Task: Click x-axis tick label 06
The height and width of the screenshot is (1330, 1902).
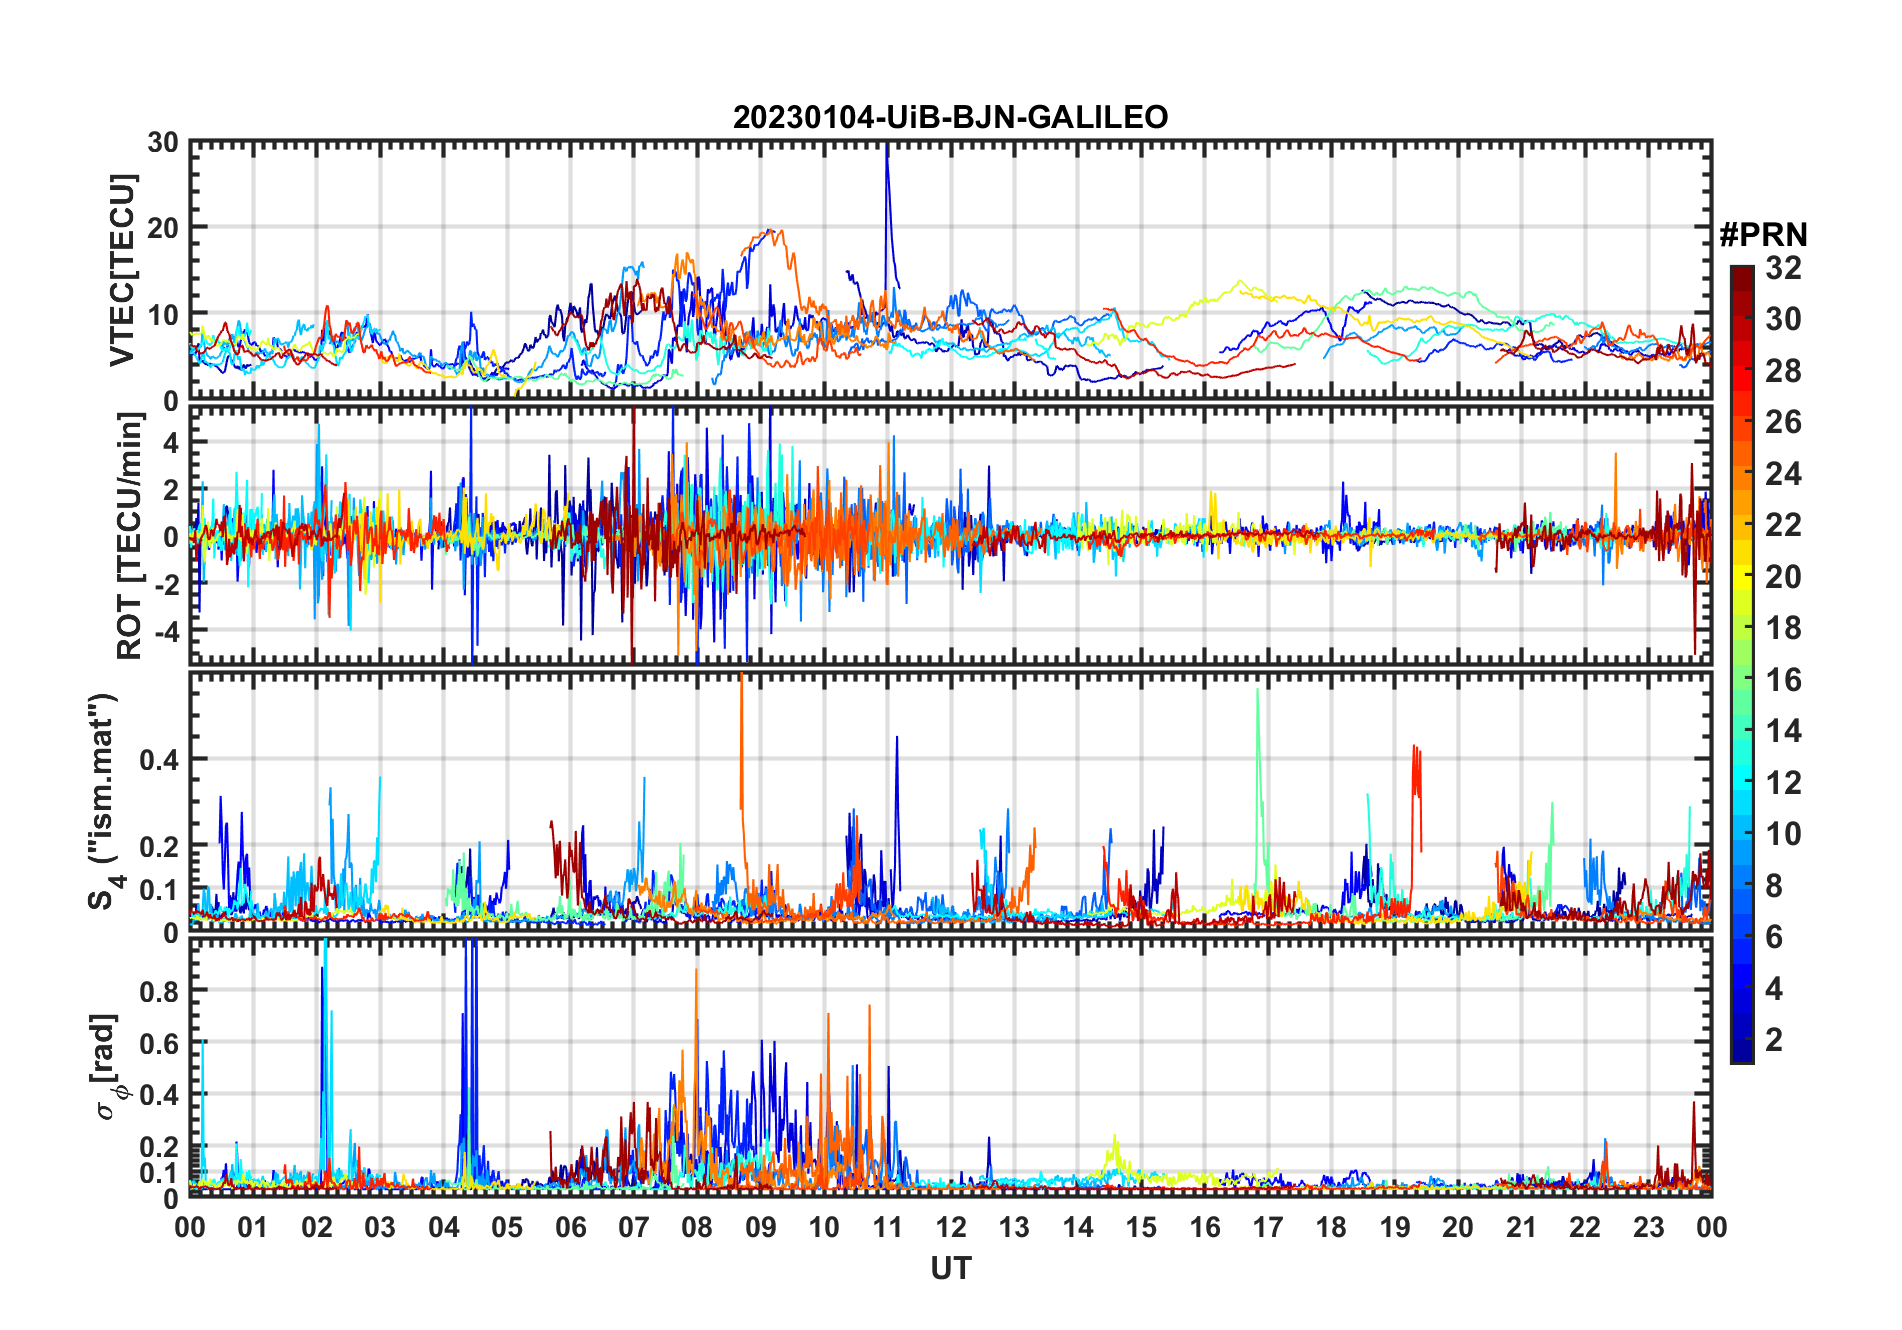Action: point(570,1227)
